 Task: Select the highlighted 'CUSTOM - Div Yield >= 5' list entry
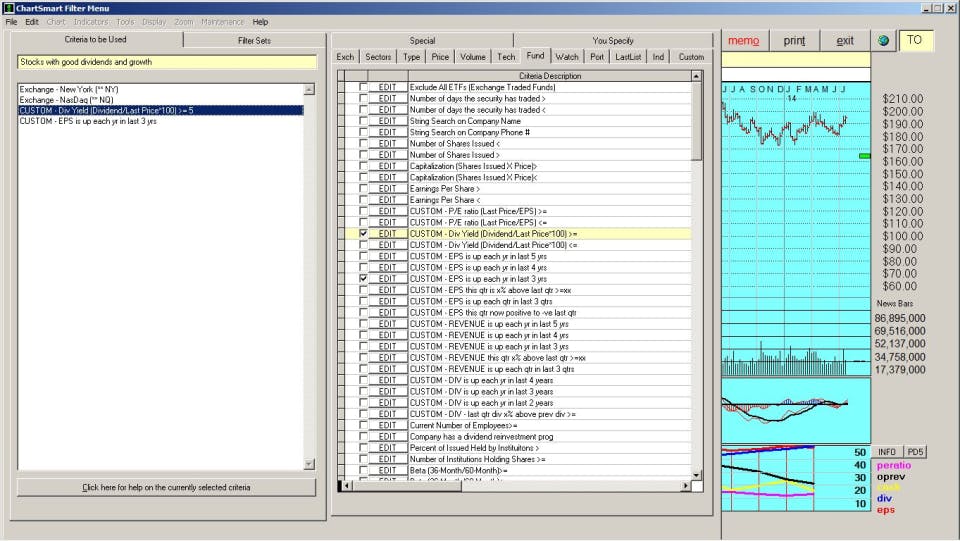click(161, 110)
